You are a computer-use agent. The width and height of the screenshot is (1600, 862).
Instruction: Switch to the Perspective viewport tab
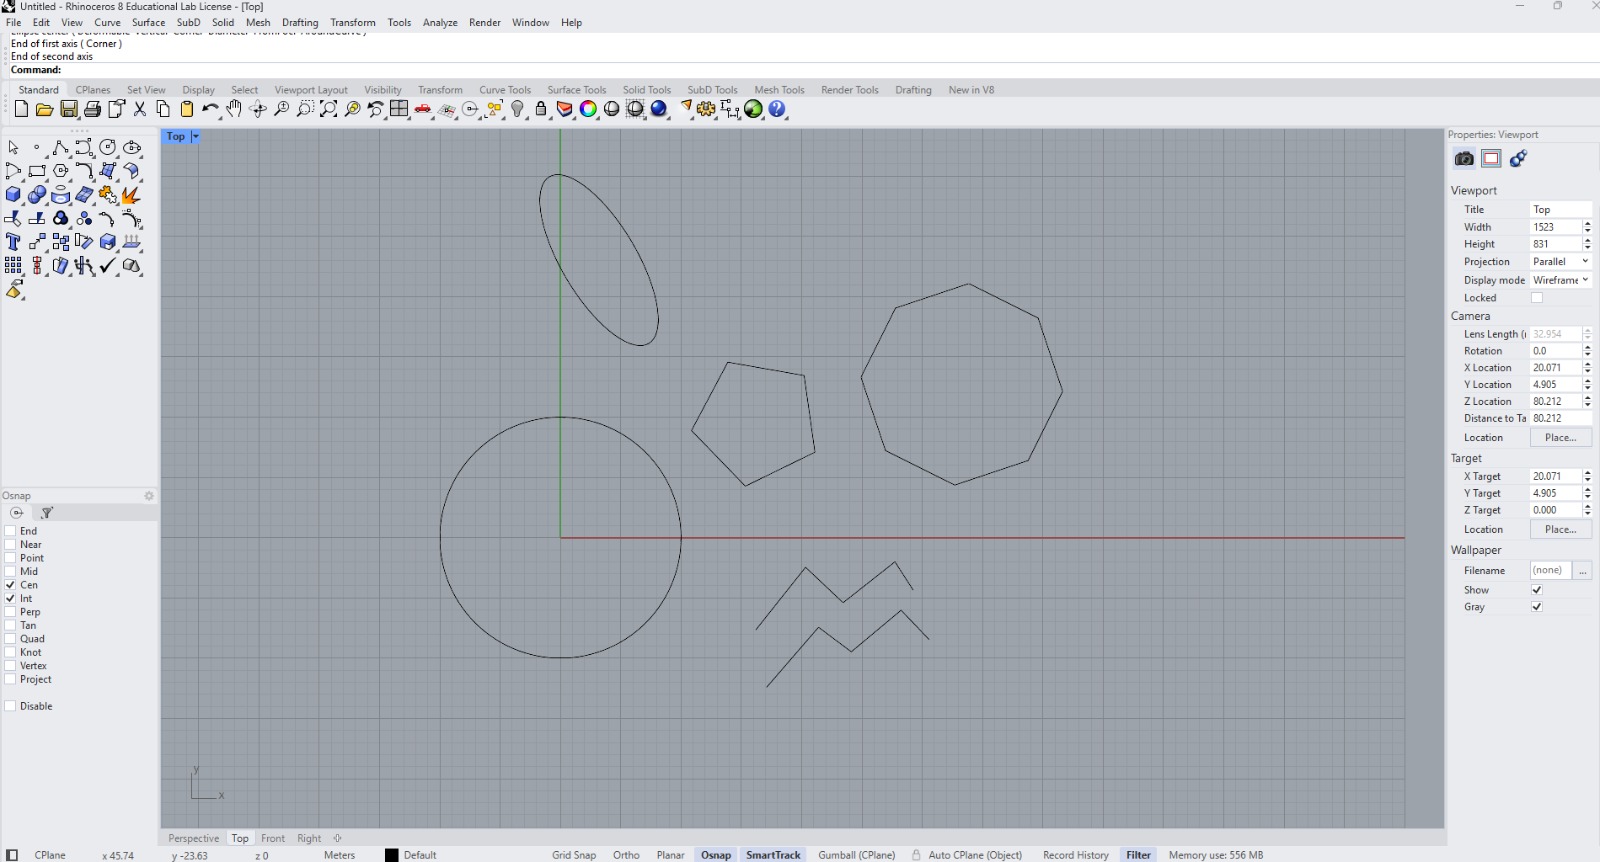(193, 838)
